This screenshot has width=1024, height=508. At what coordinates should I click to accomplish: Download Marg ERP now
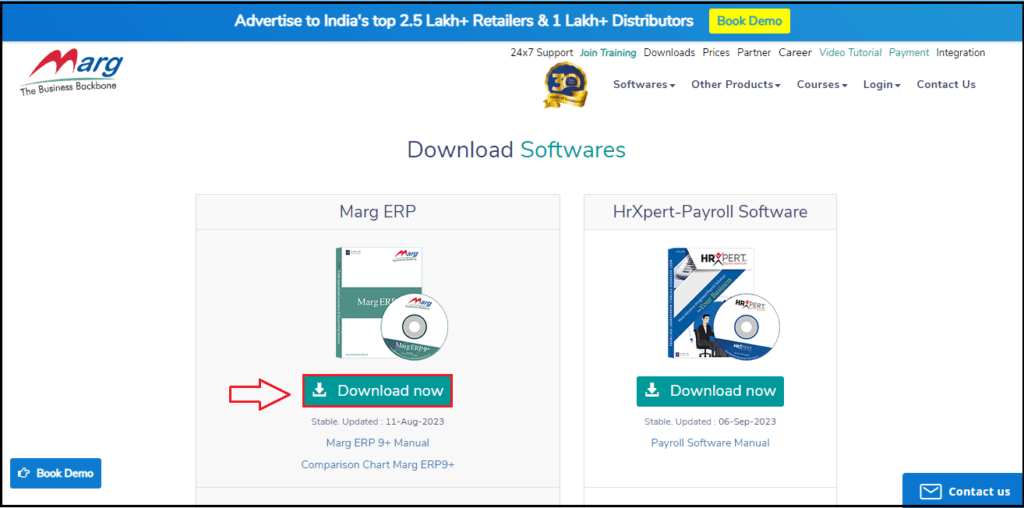click(x=377, y=391)
